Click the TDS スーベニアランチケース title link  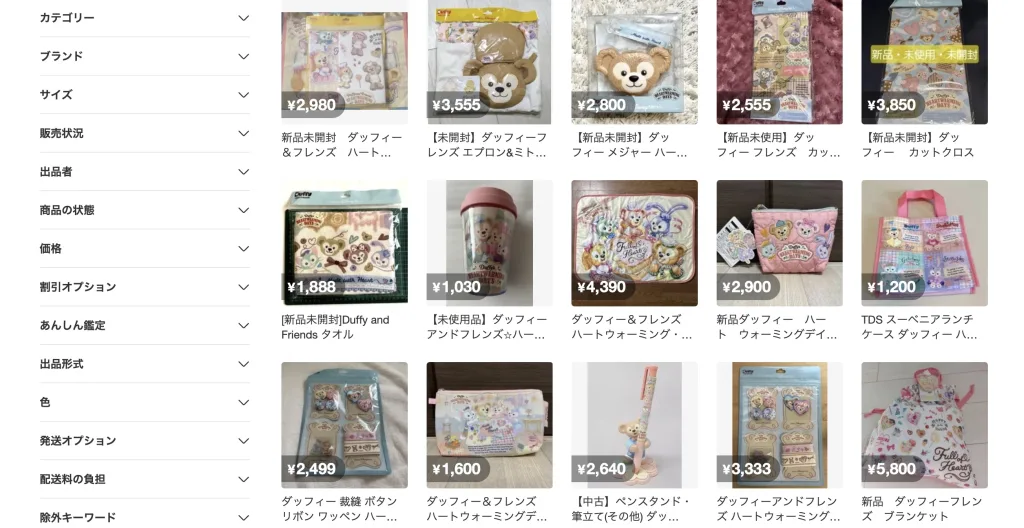point(920,327)
